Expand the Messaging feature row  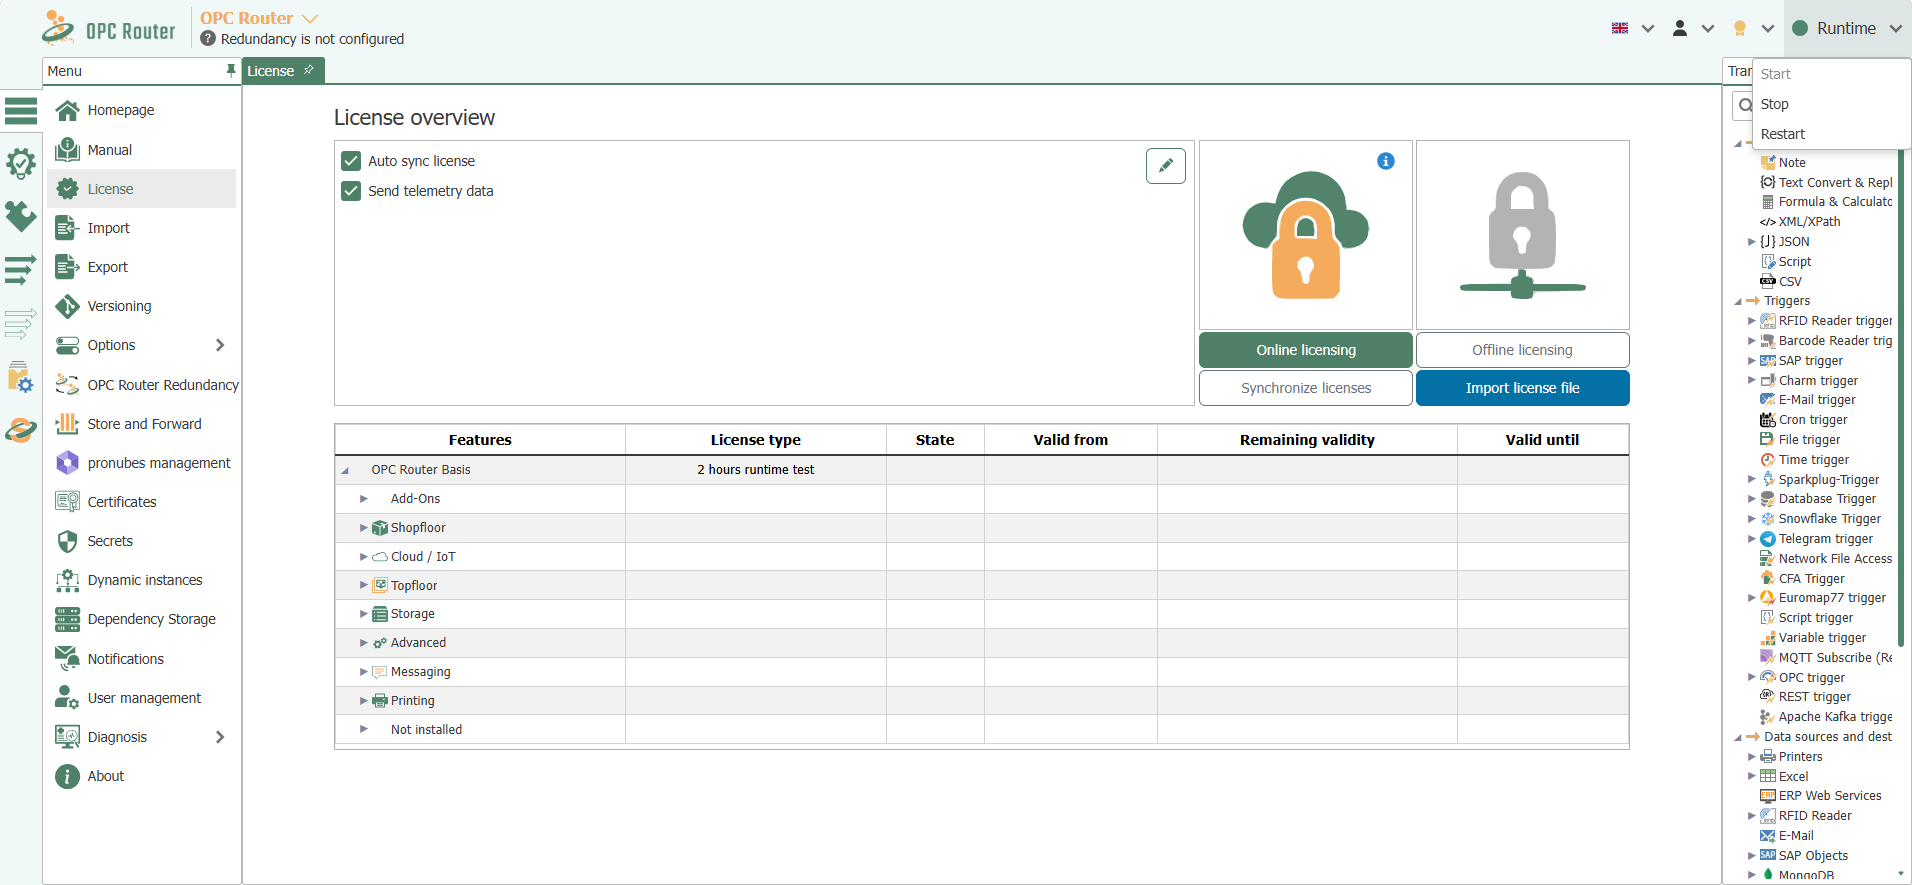pyautogui.click(x=364, y=672)
